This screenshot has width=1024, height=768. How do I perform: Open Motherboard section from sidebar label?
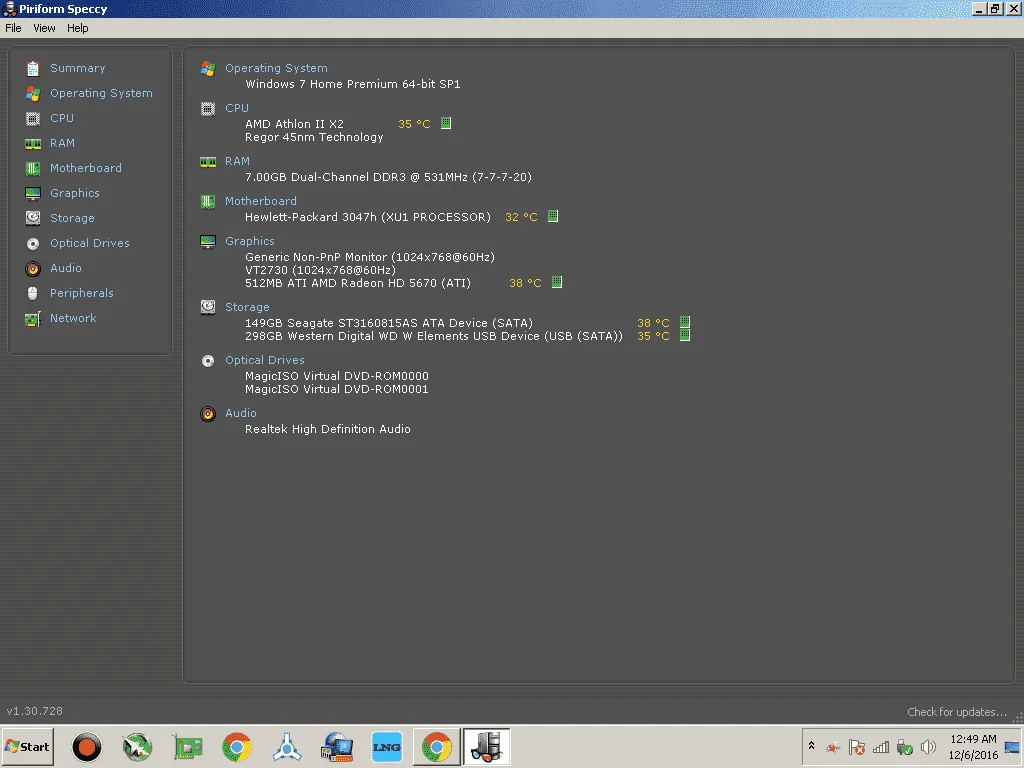point(86,168)
